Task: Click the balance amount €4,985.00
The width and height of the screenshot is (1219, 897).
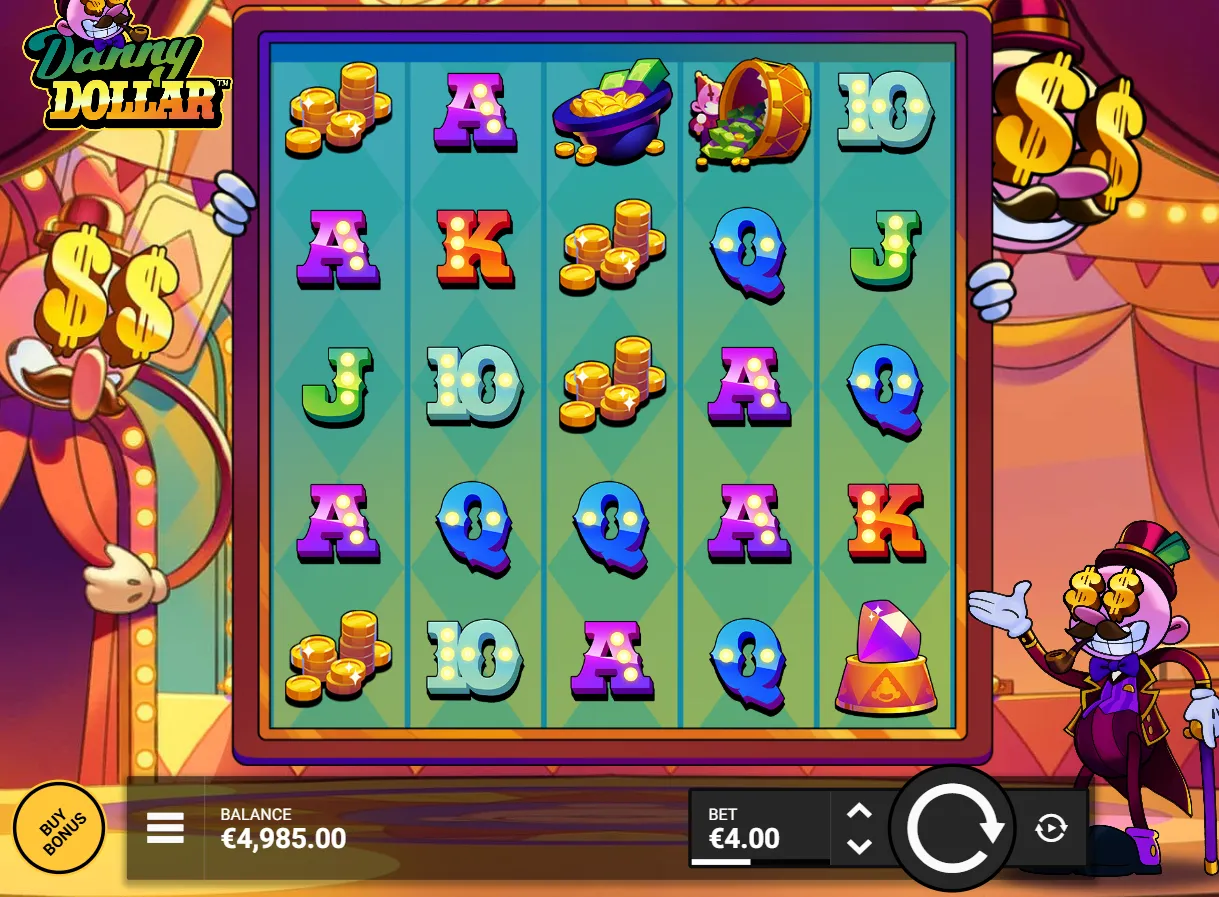Action: click(283, 838)
